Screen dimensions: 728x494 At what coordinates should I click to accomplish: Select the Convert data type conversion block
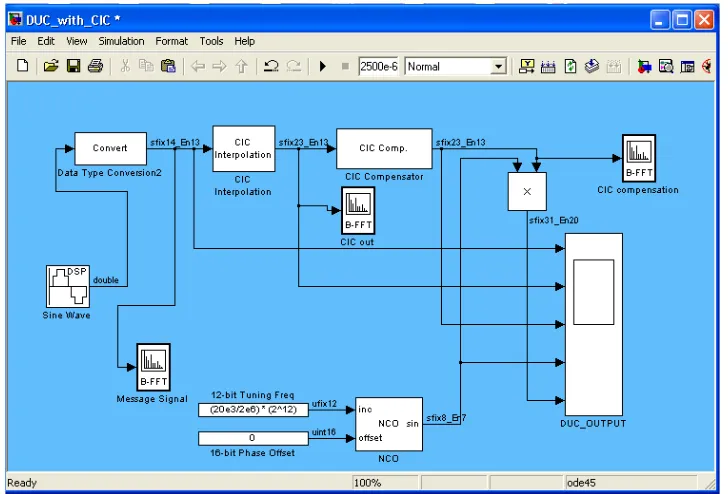(110, 149)
